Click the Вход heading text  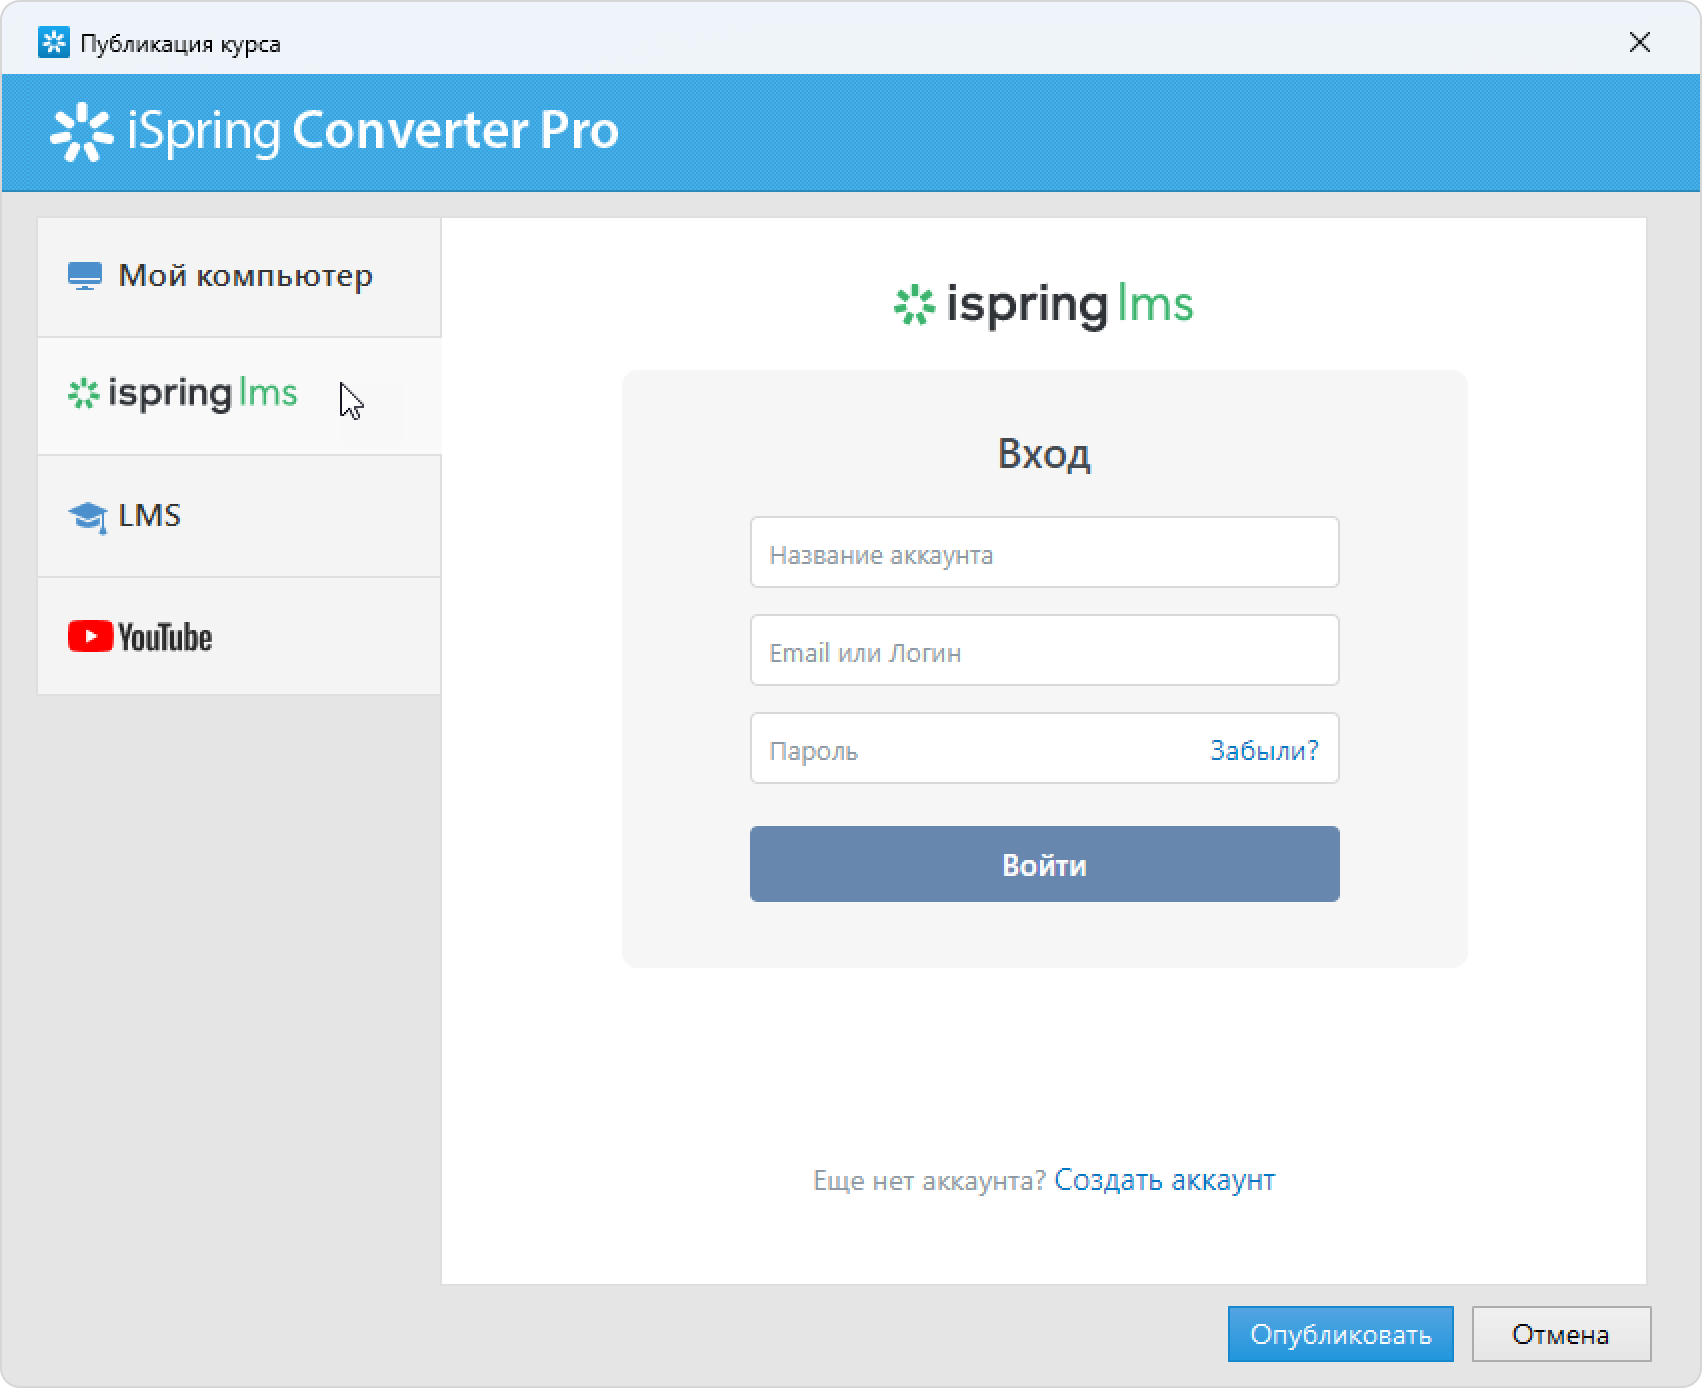click(1044, 454)
